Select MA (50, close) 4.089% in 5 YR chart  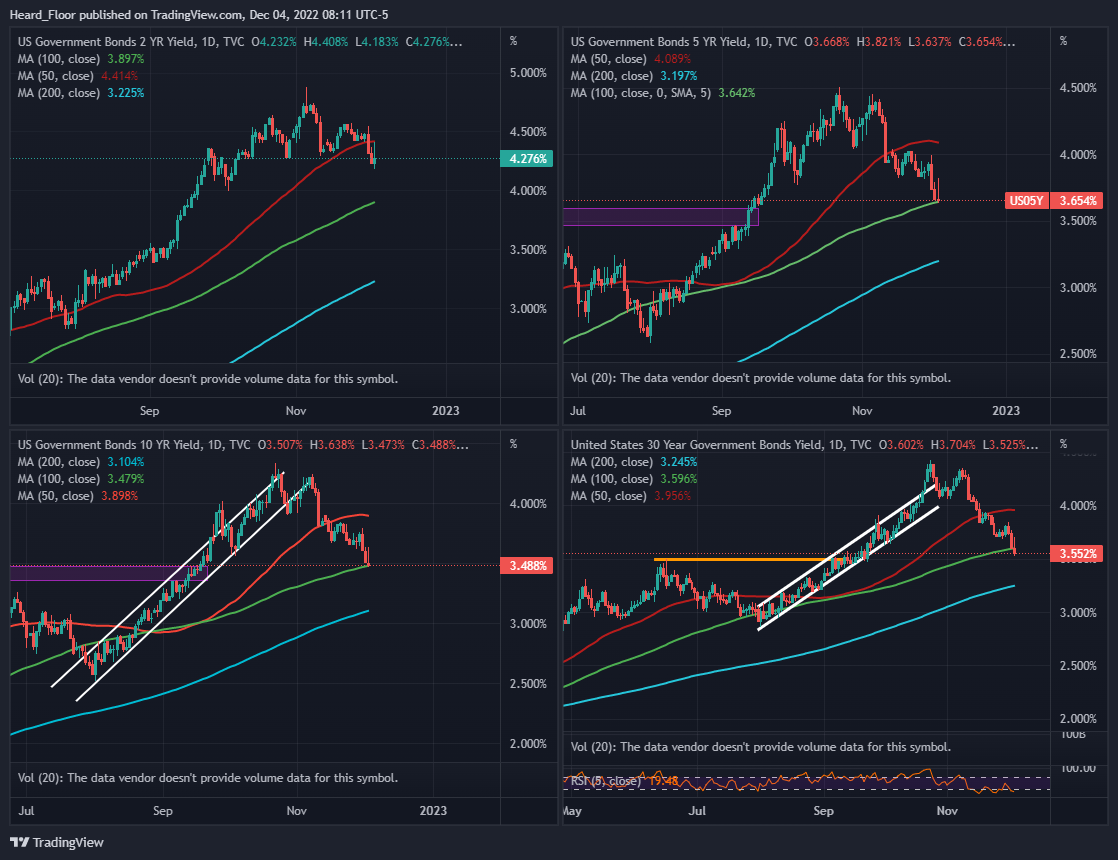pos(630,59)
